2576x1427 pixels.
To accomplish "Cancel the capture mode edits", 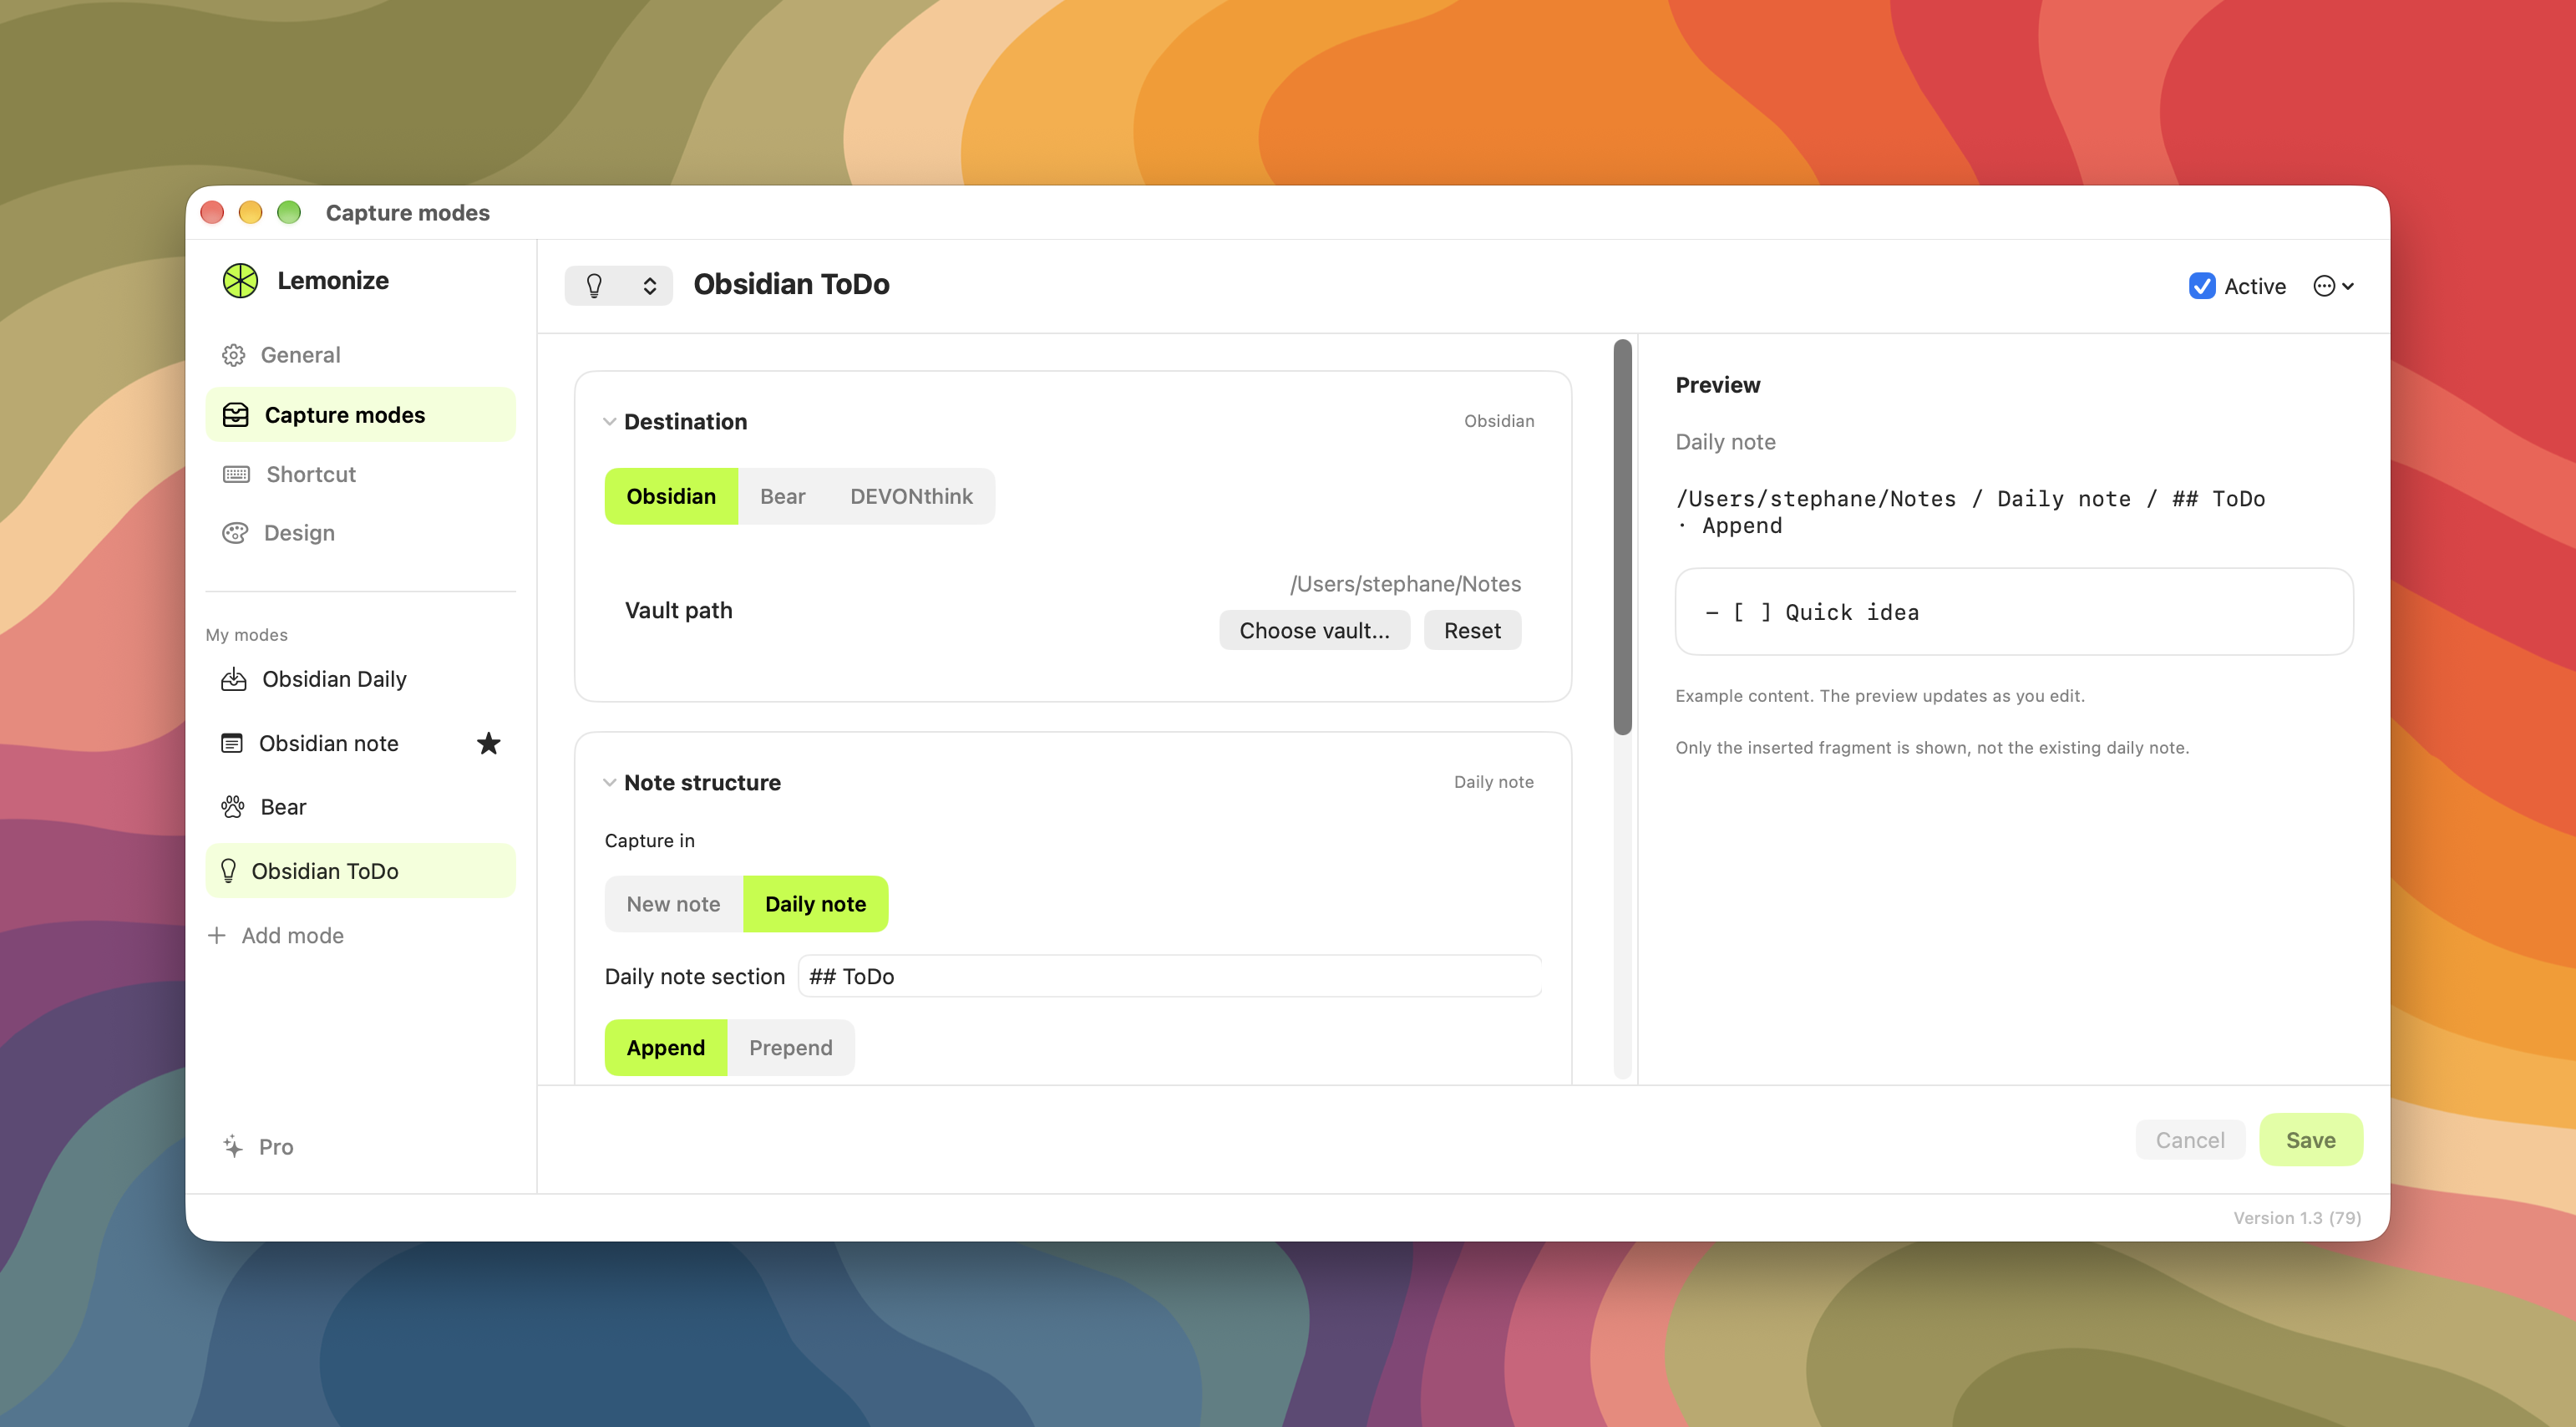I will tap(2190, 1140).
